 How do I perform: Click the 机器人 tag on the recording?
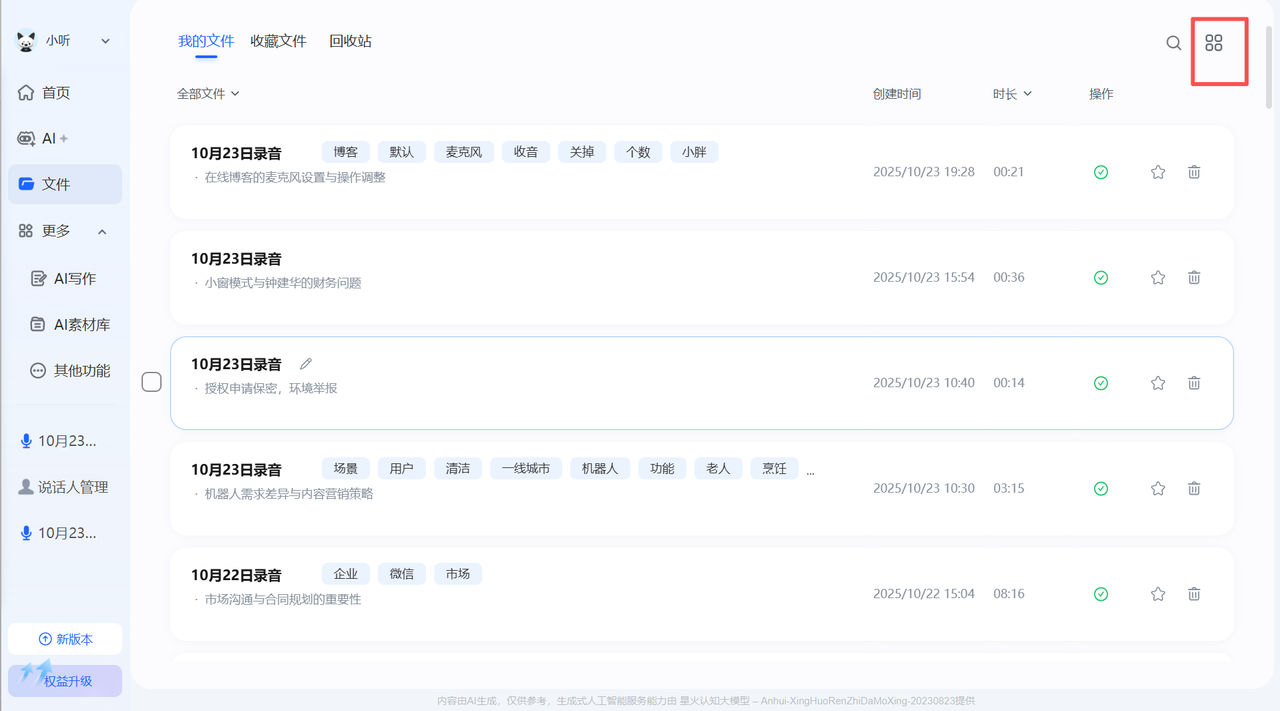[x=600, y=468]
